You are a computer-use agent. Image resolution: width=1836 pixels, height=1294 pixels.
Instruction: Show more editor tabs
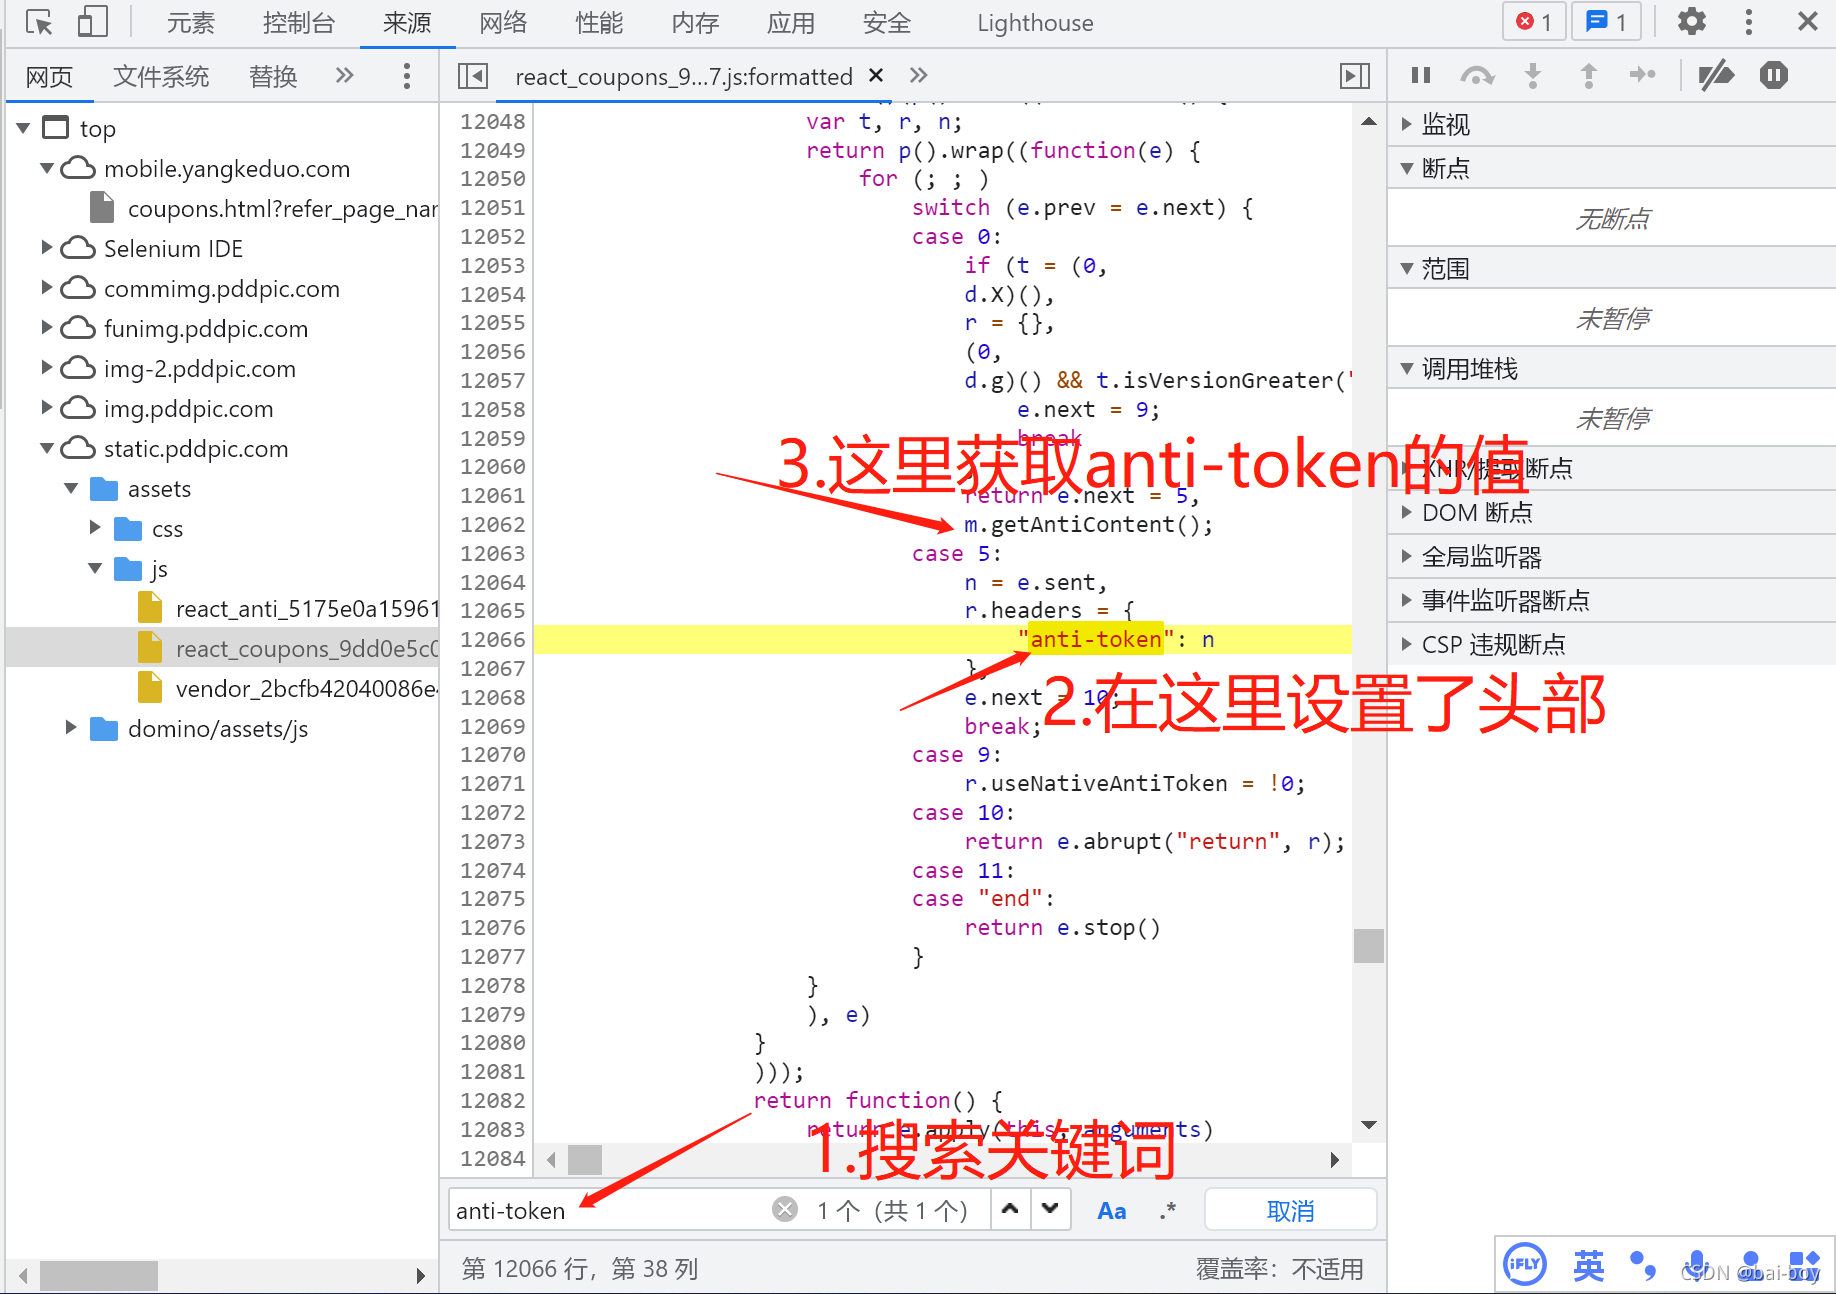point(919,75)
